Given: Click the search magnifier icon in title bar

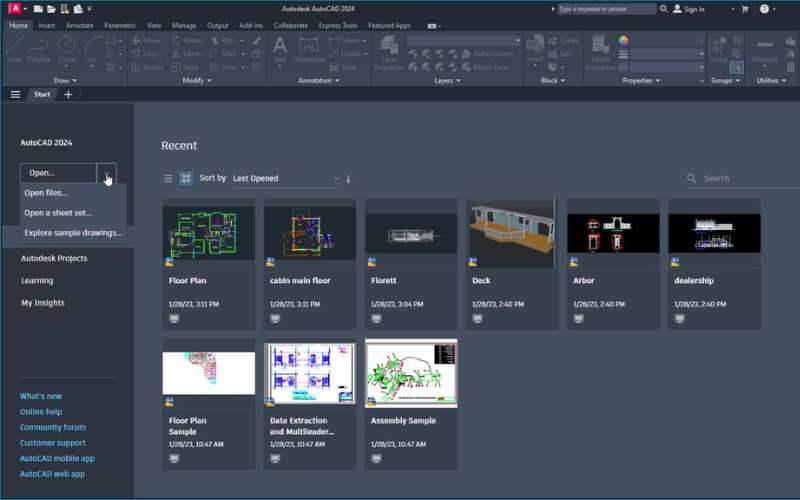Looking at the screenshot, I should pos(665,8).
